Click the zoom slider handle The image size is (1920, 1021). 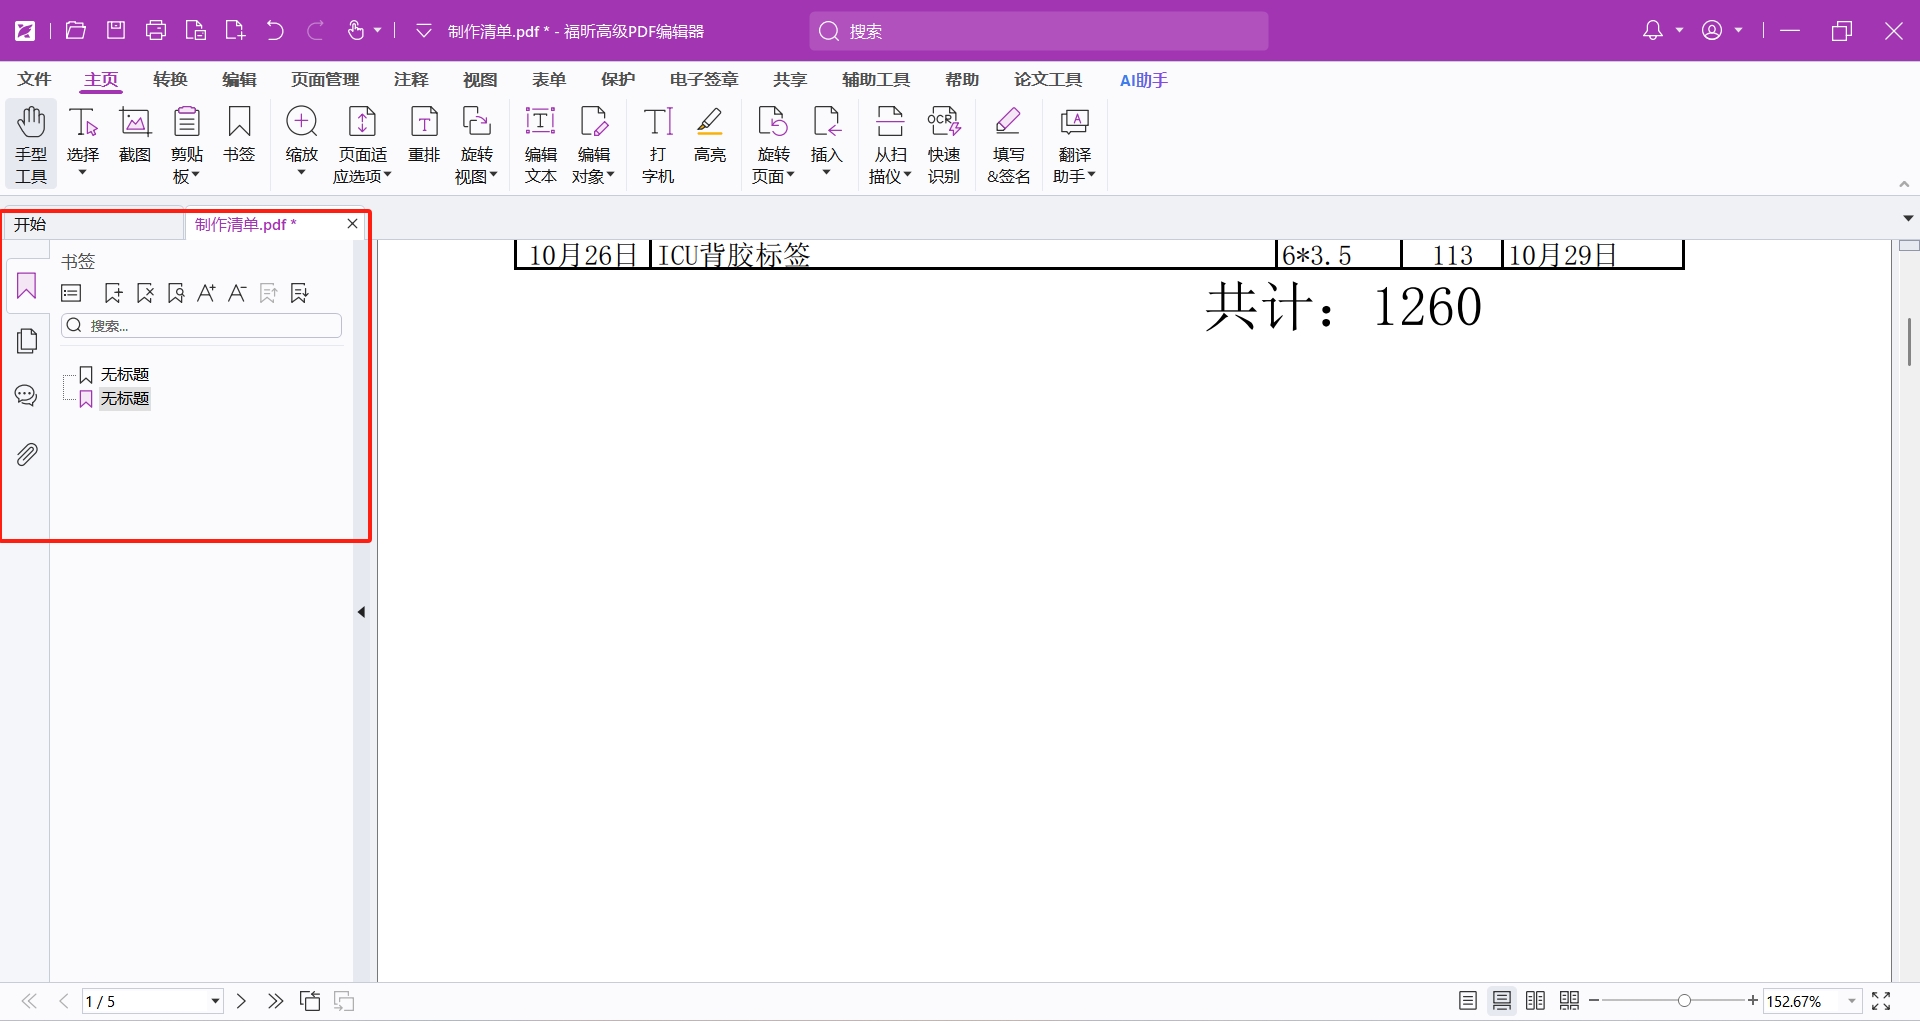1685,1001
